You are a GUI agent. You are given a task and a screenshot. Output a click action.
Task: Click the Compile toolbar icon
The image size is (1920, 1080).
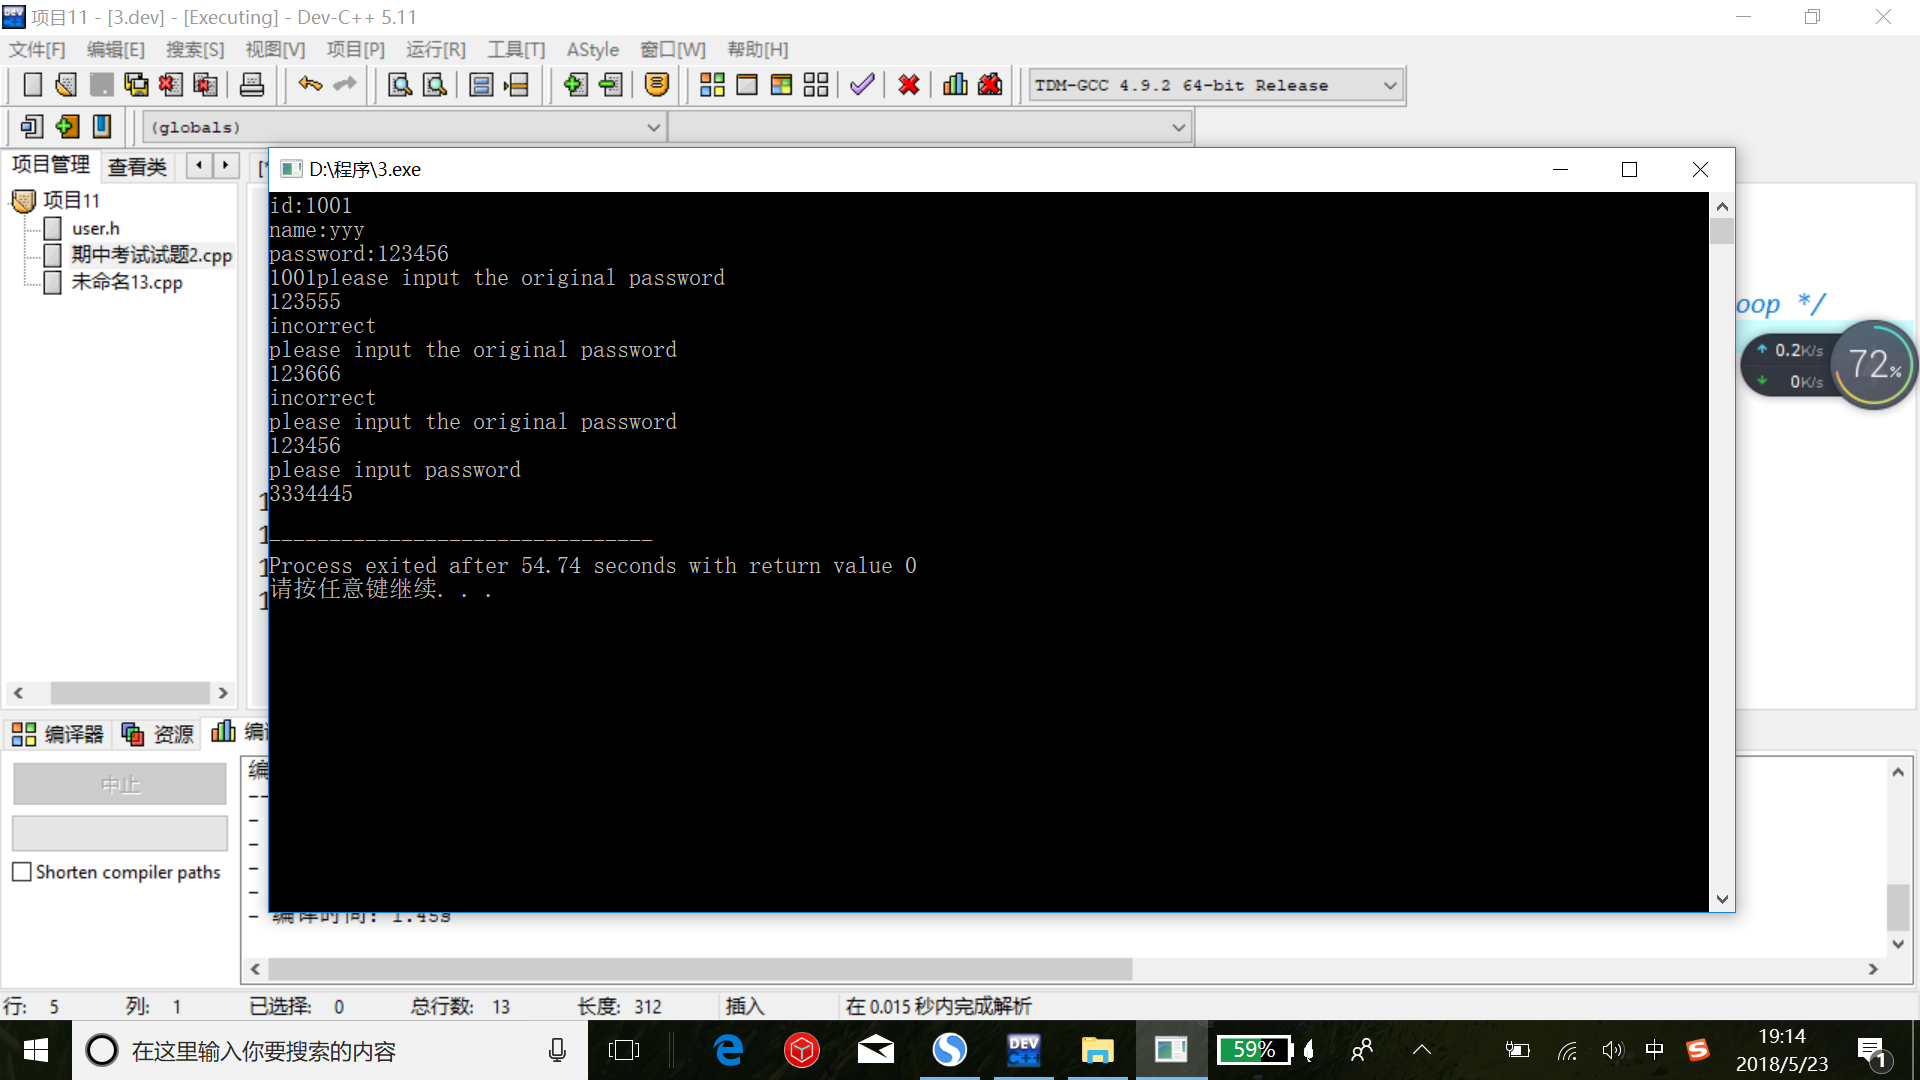coord(712,85)
